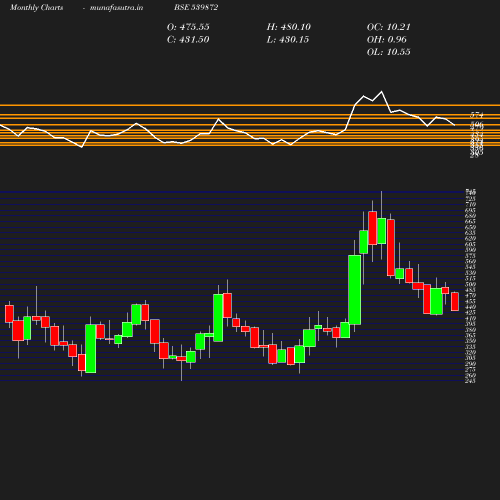Click the '290' price axis label

pos(470,364)
